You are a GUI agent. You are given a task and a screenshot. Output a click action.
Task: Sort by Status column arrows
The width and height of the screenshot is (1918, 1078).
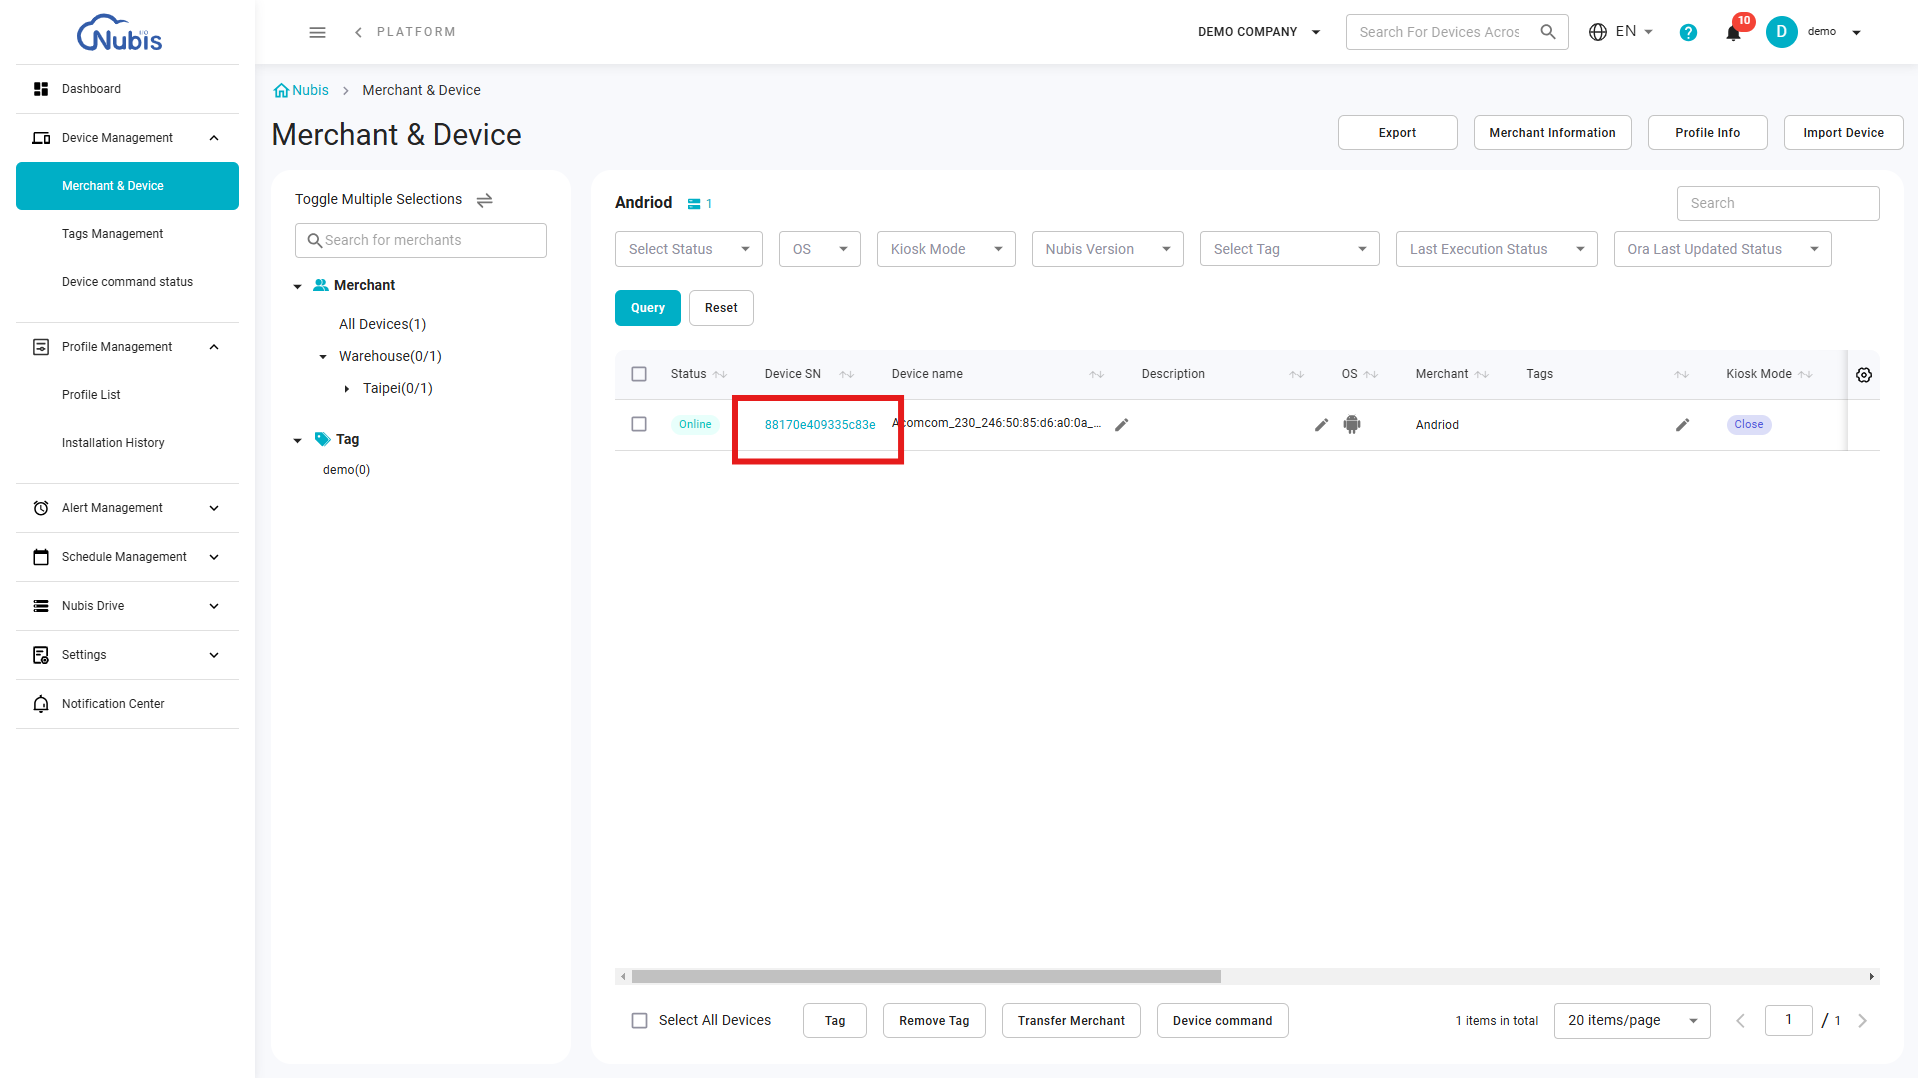(720, 375)
